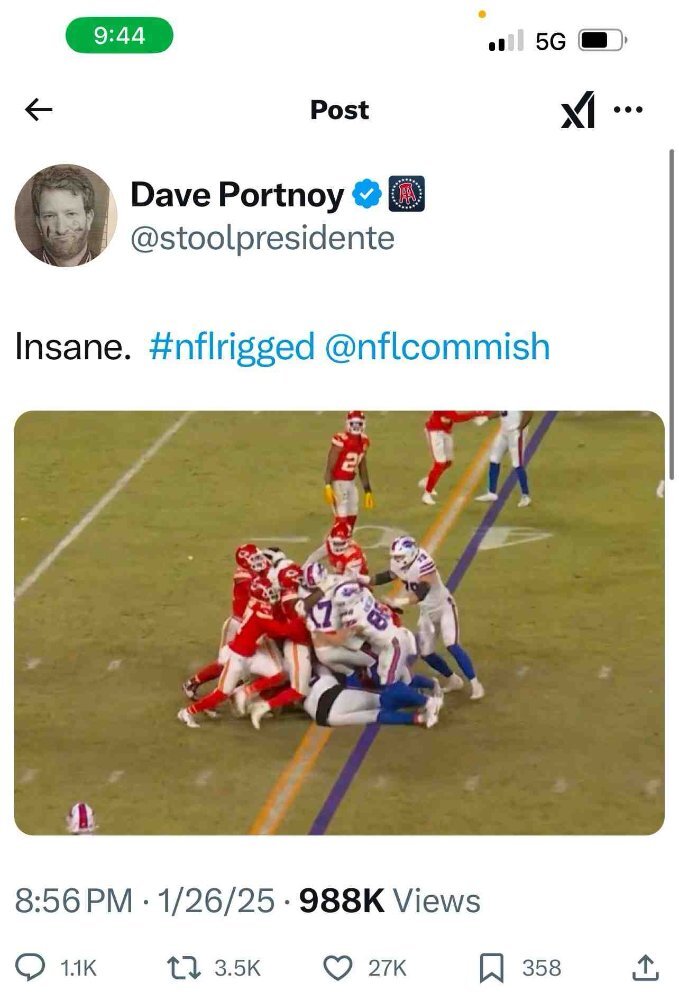Click the repost arrows icon
This screenshot has height=1000, width=679.
pos(184,967)
